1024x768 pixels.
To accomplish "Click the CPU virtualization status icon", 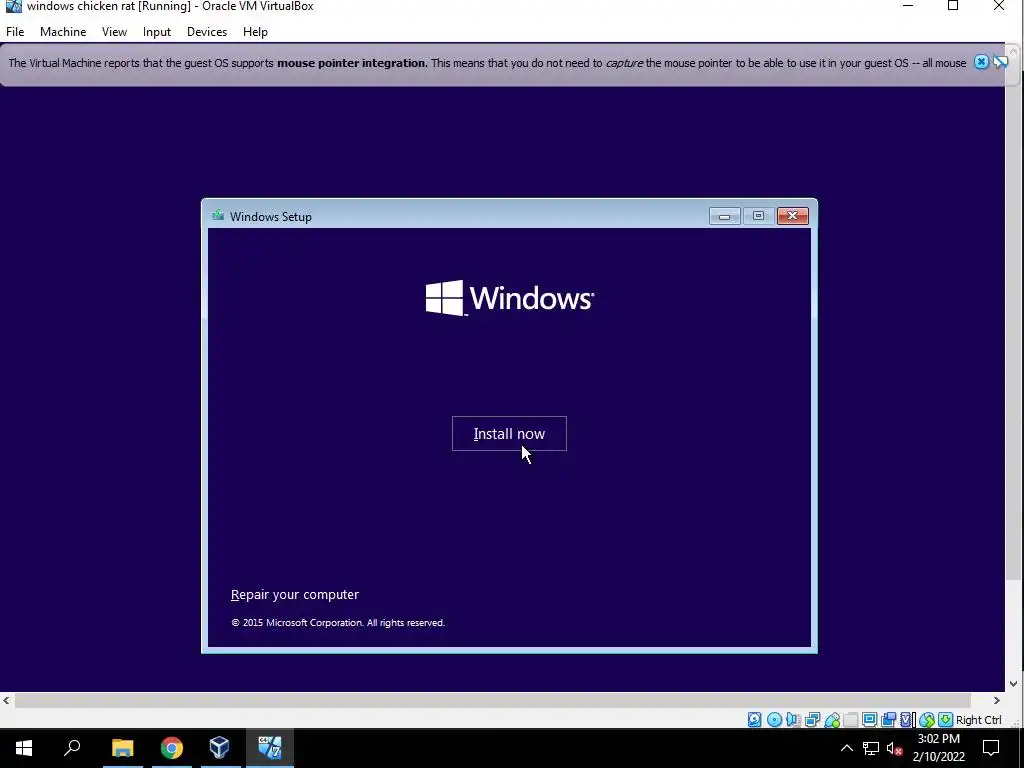I will [x=906, y=720].
